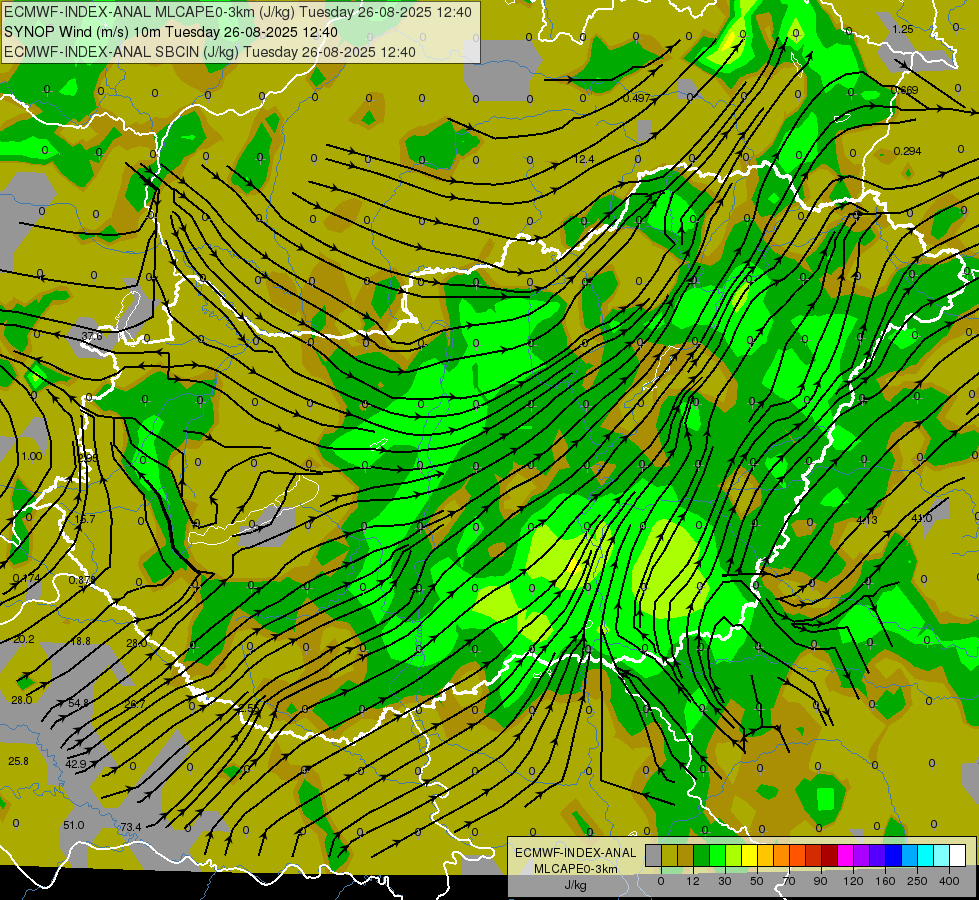Click the legend scale label 12

coord(693,881)
